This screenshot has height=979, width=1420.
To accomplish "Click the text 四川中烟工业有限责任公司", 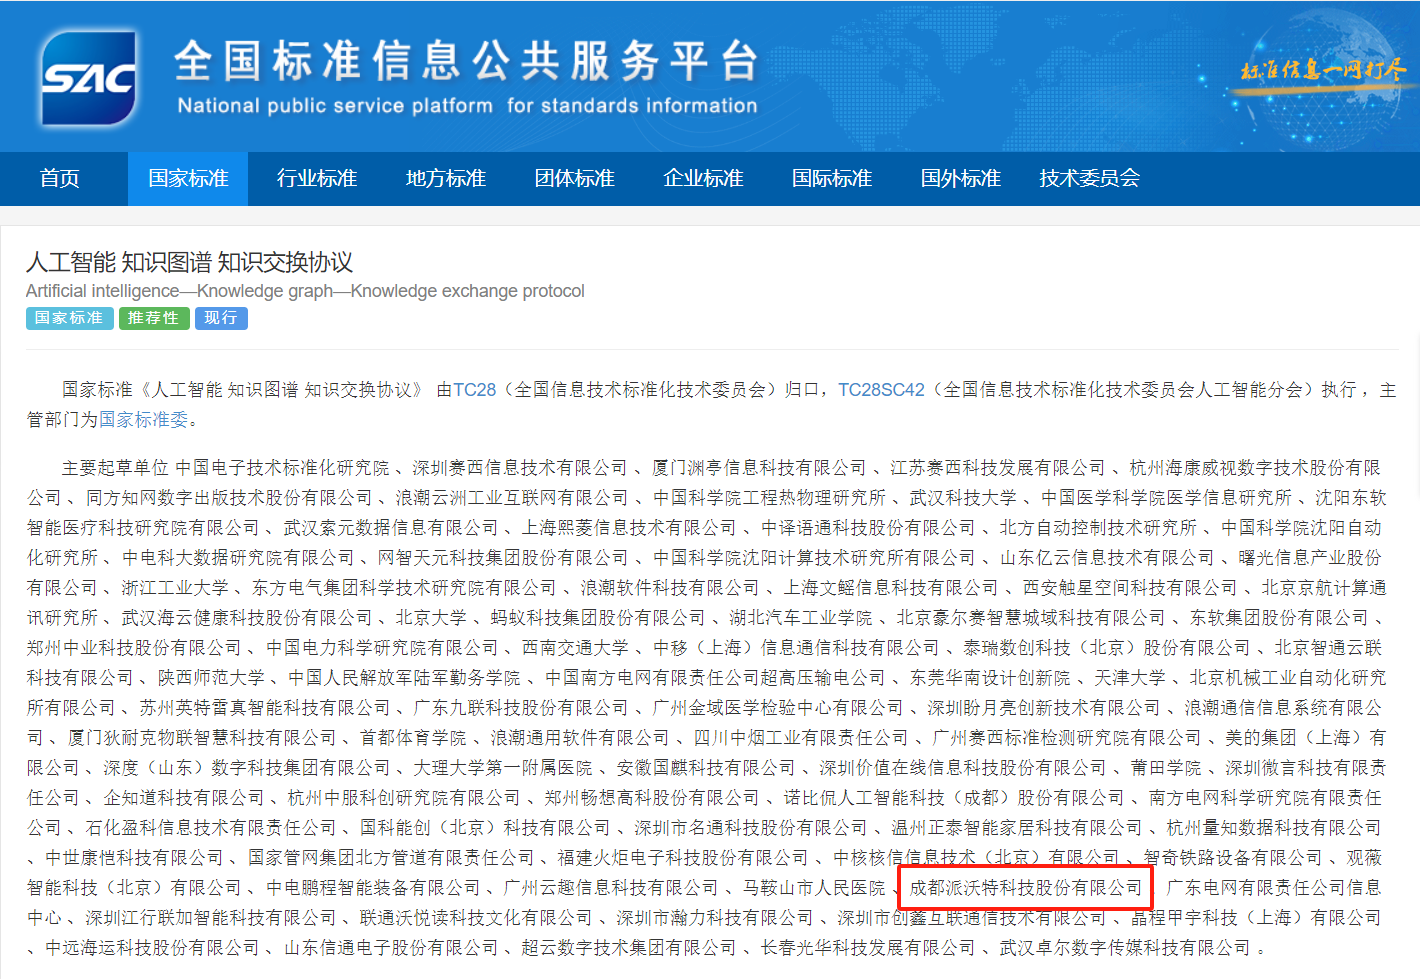I will click(801, 738).
